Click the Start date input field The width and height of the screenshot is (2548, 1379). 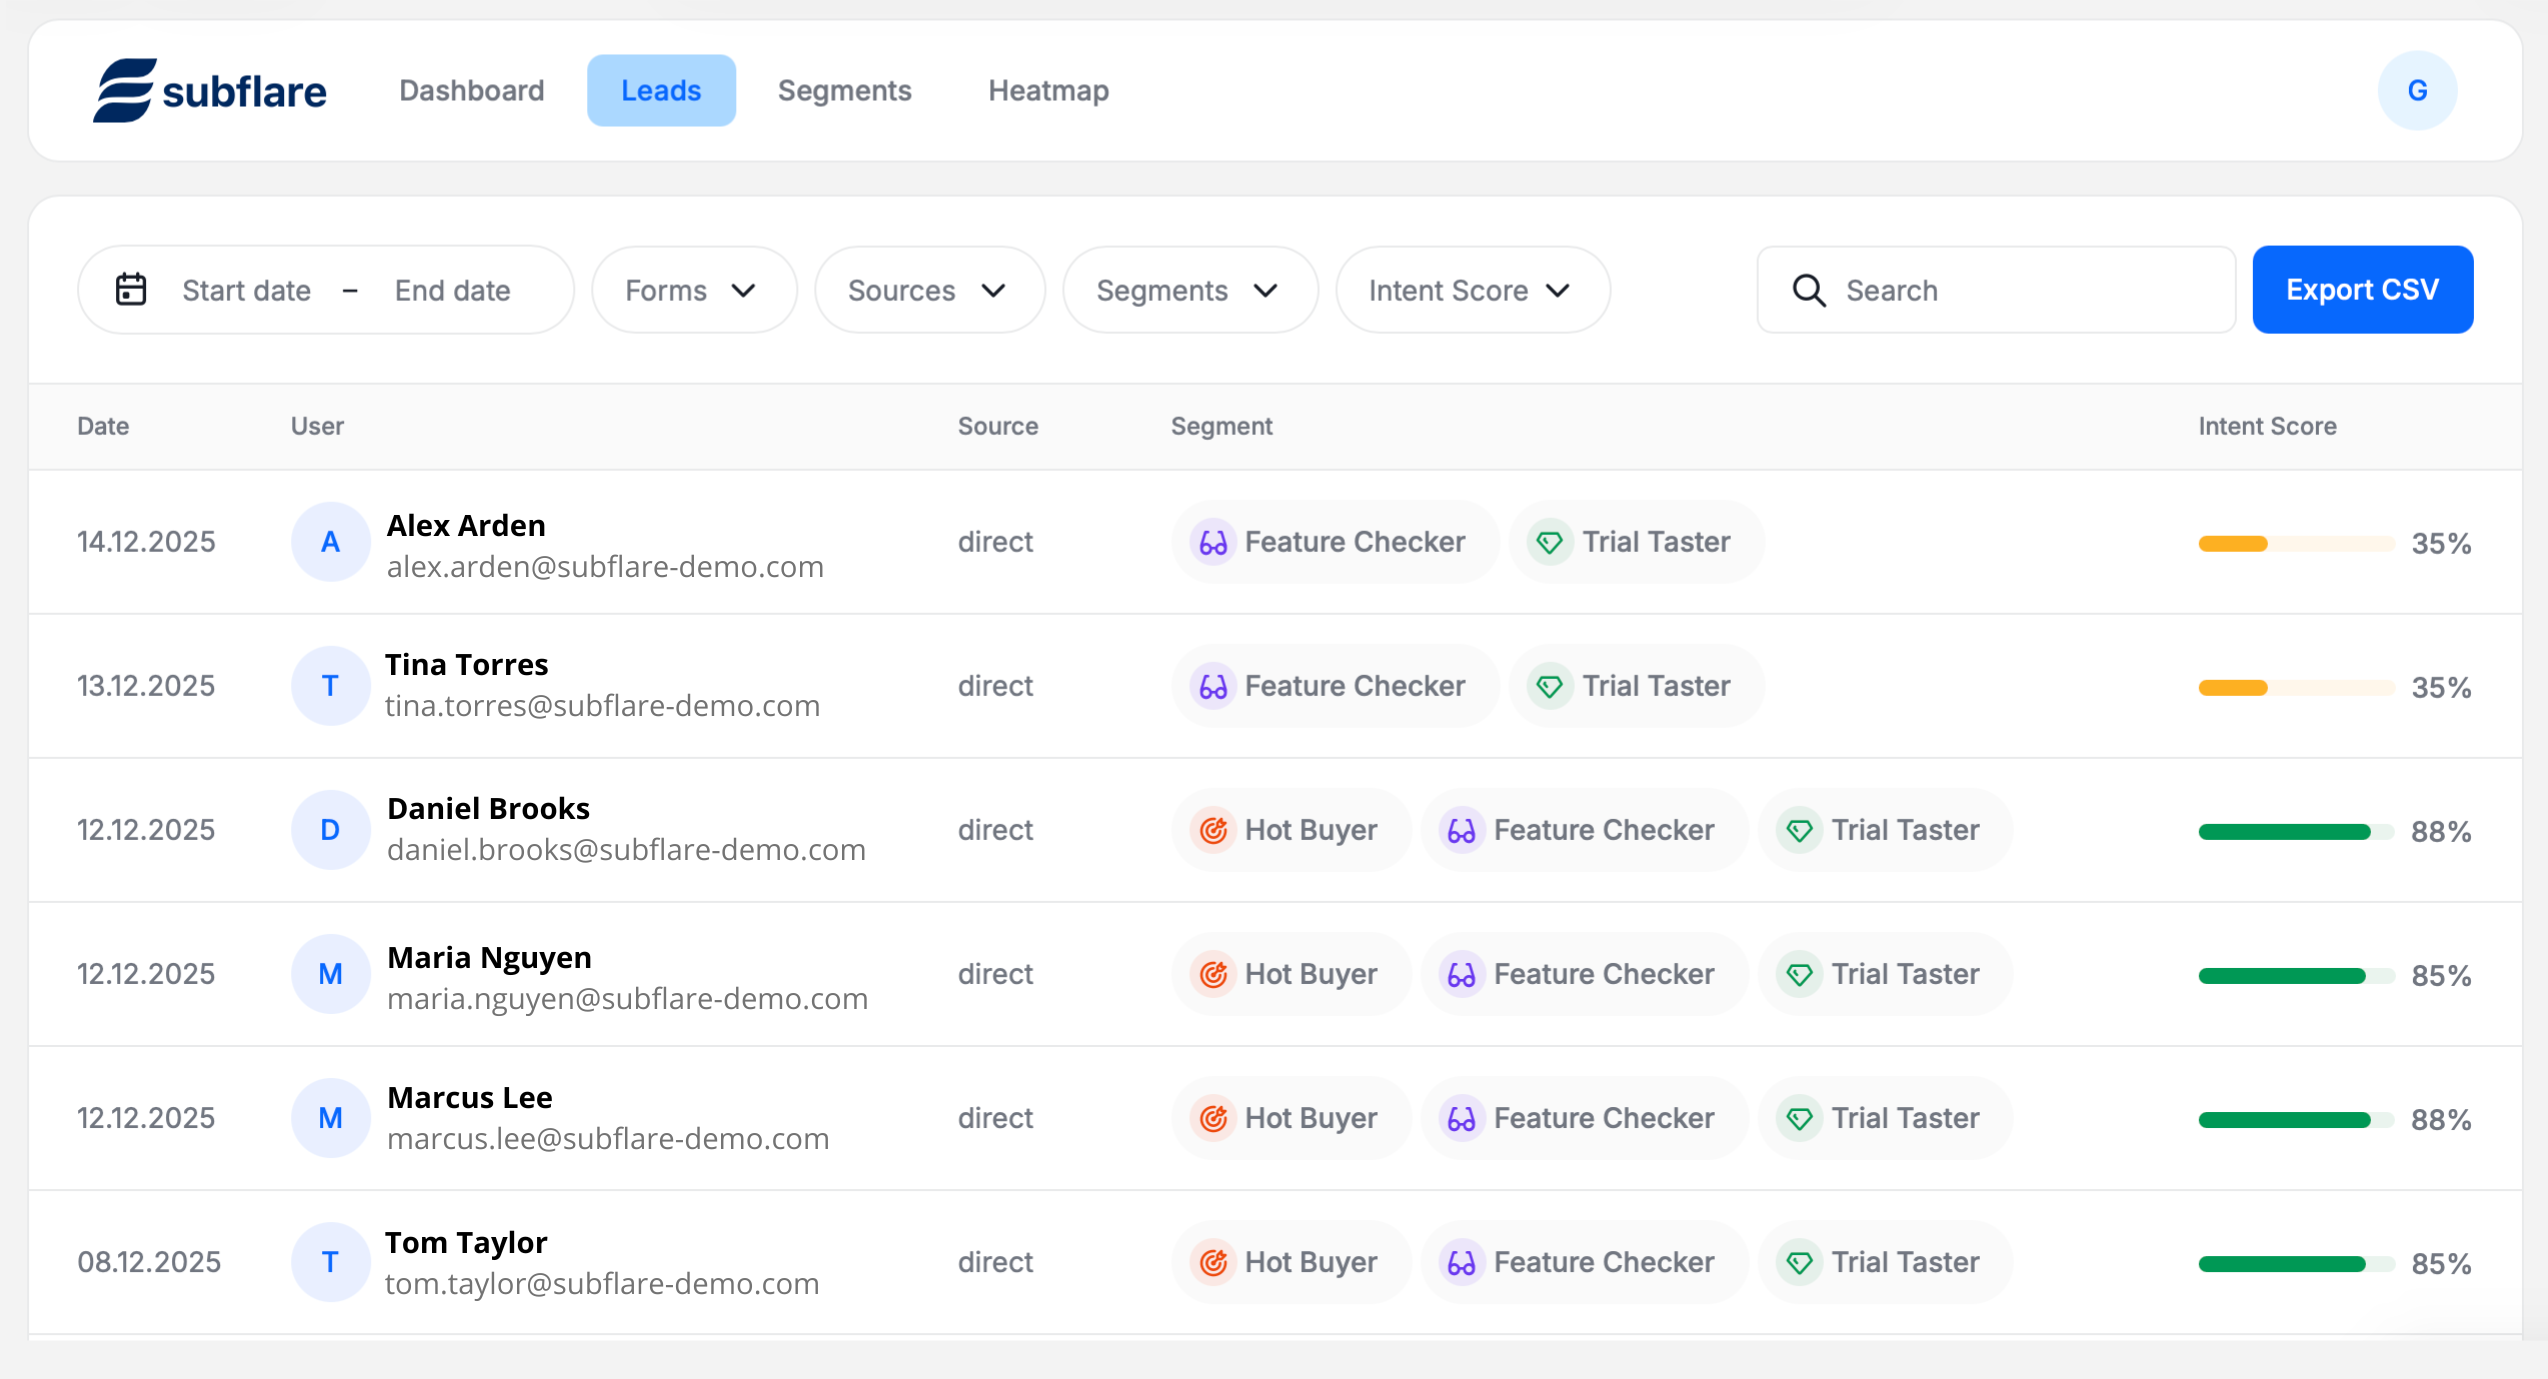(246, 291)
